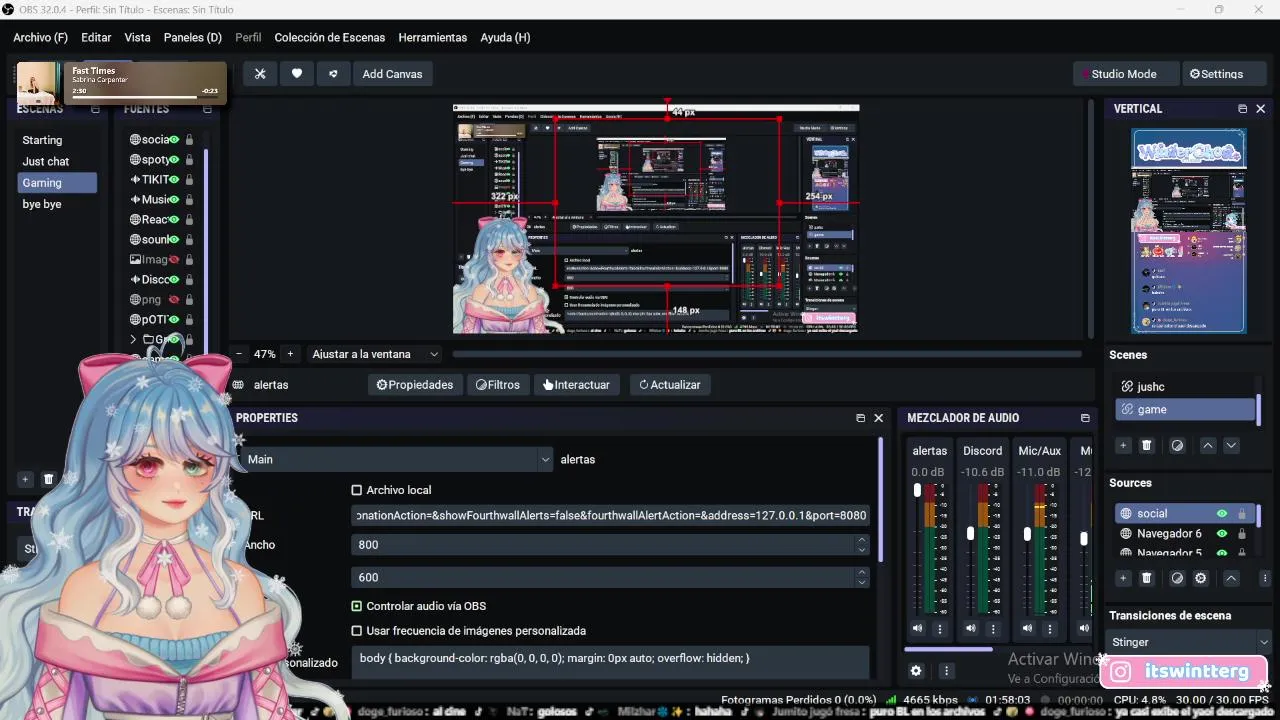
Task: Delete selected scene in Vertical Scenes panel
Action: pyautogui.click(x=1147, y=445)
